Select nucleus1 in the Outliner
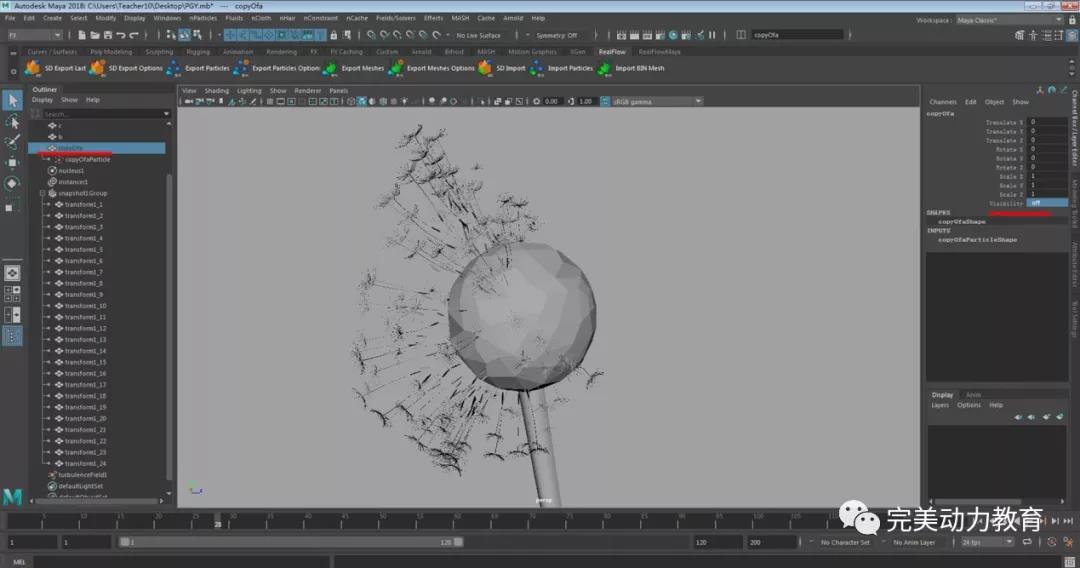Screen dimensions: 1080x568 pos(72,170)
